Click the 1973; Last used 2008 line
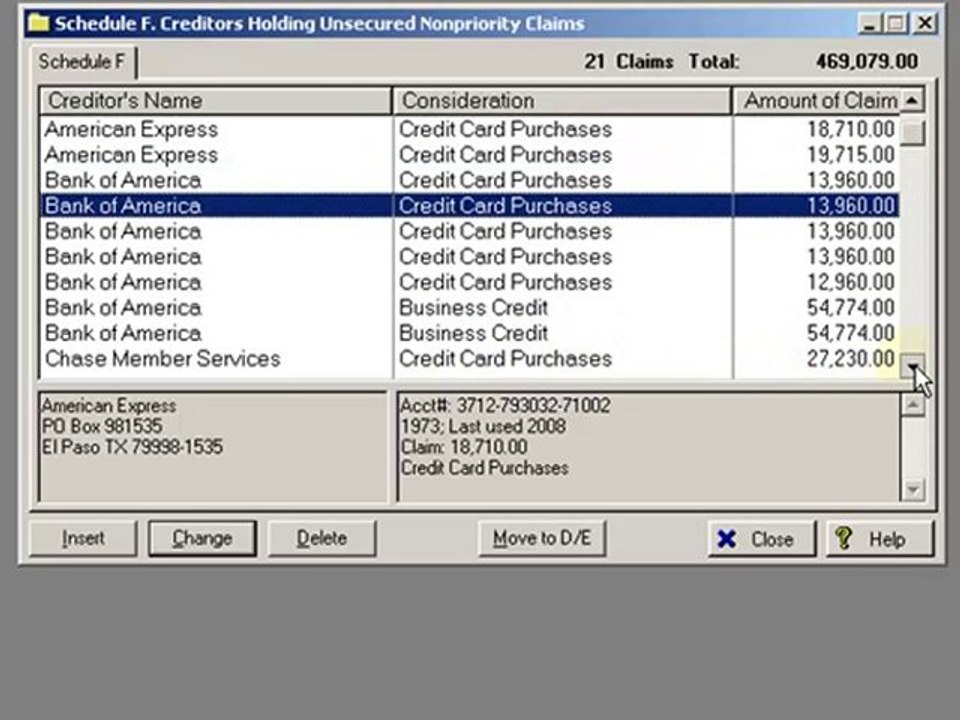 [483, 426]
